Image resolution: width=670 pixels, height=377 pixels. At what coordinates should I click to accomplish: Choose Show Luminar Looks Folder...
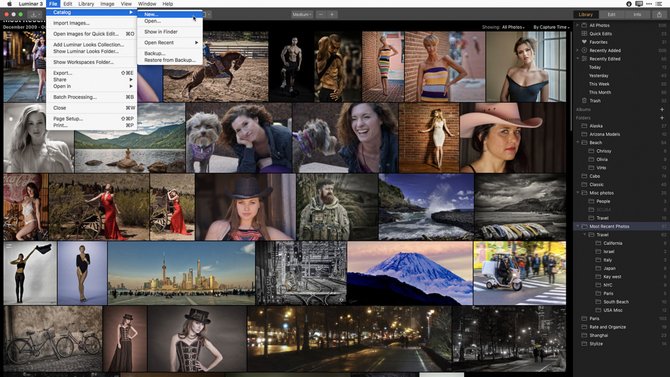coord(91,51)
